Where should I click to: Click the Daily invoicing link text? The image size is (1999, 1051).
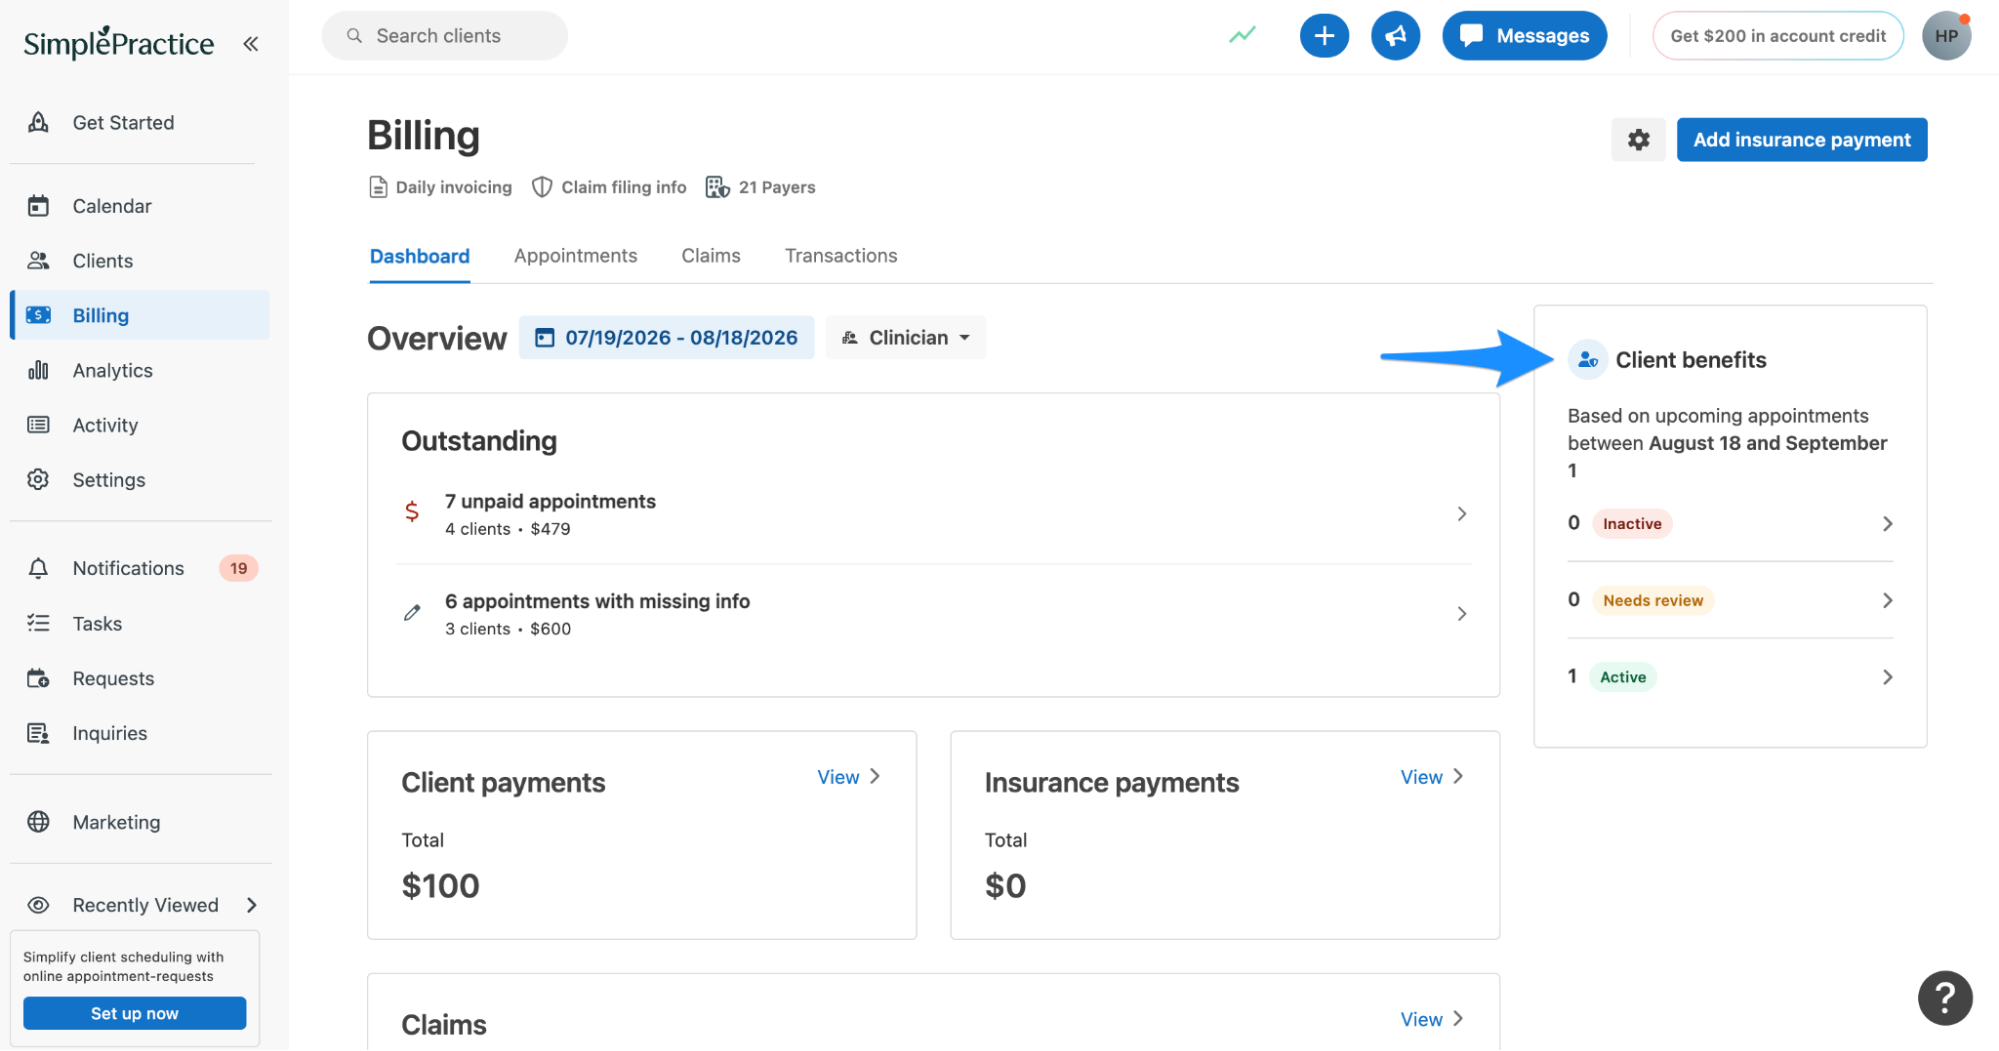(x=453, y=187)
